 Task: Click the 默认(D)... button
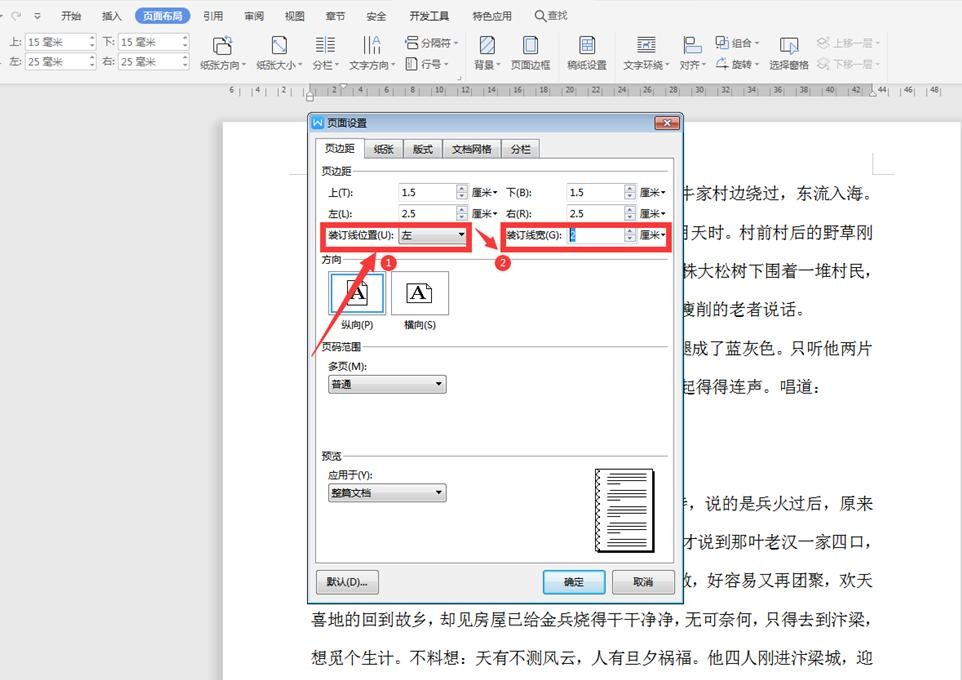click(x=347, y=581)
